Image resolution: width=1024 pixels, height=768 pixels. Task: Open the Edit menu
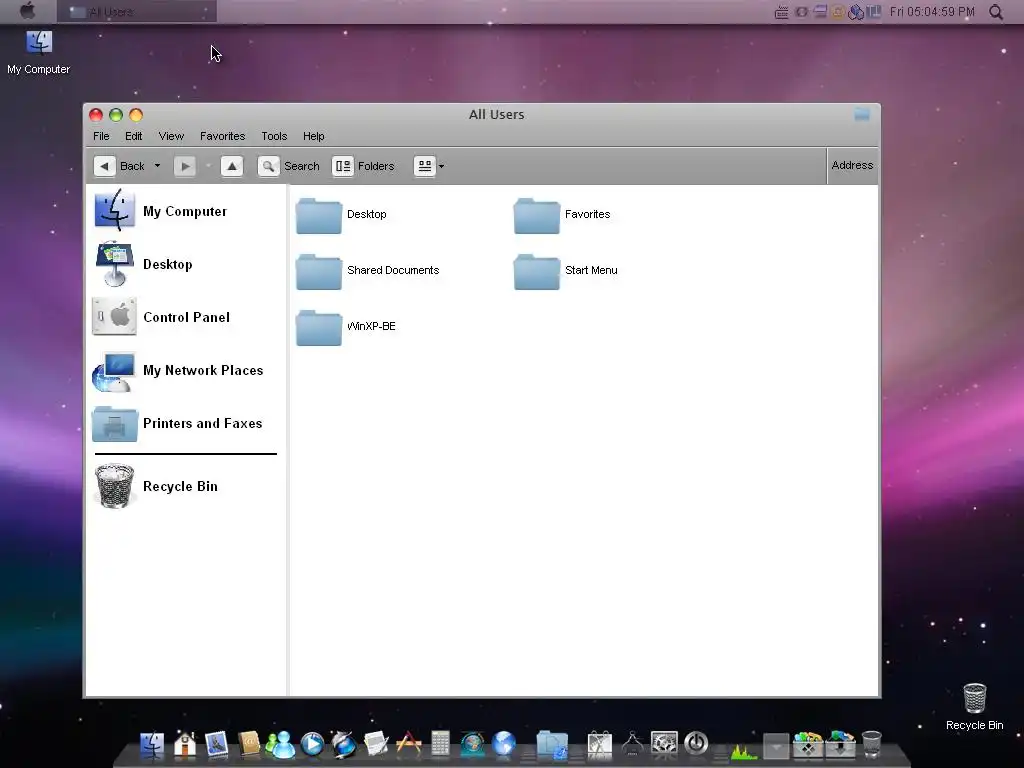134,136
